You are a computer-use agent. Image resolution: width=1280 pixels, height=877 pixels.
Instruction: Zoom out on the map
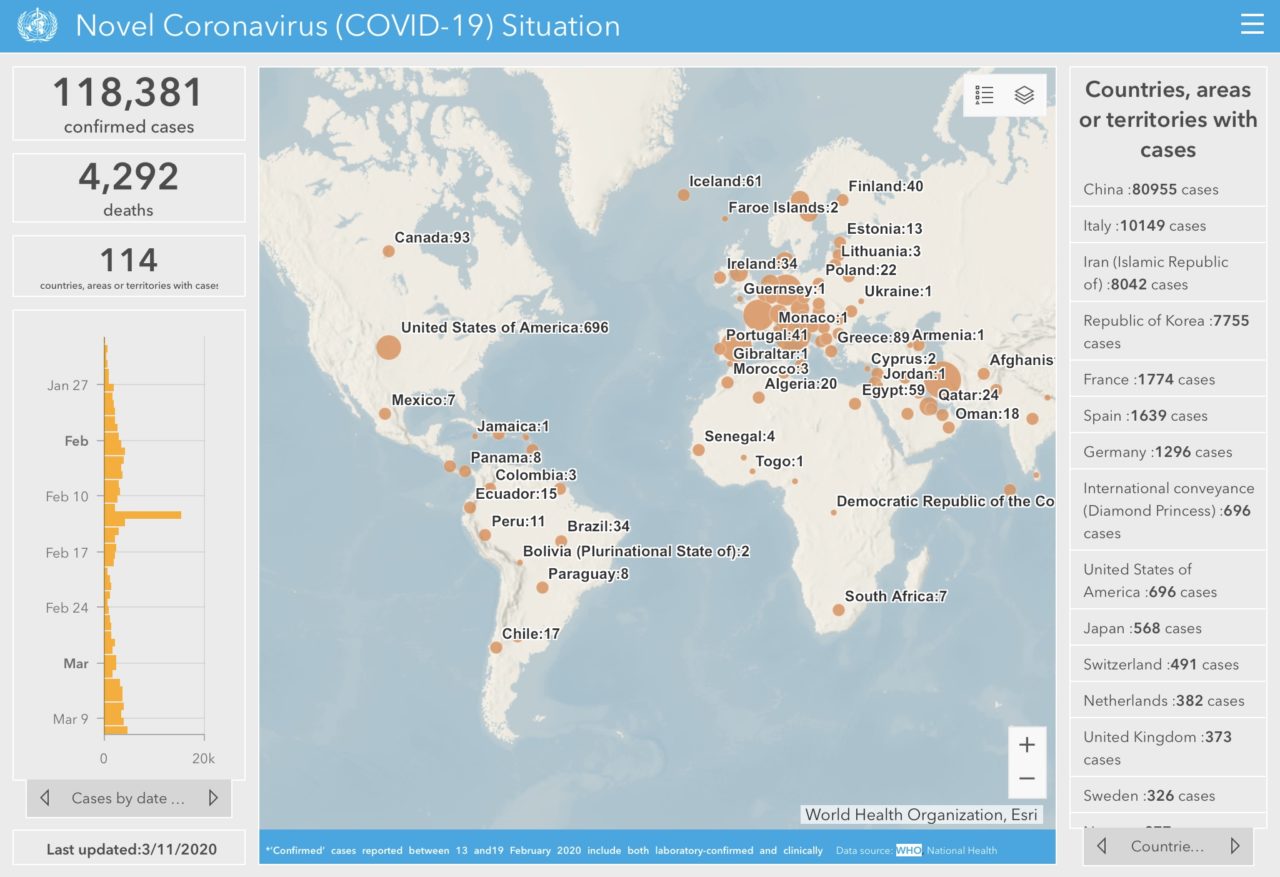click(x=1027, y=779)
